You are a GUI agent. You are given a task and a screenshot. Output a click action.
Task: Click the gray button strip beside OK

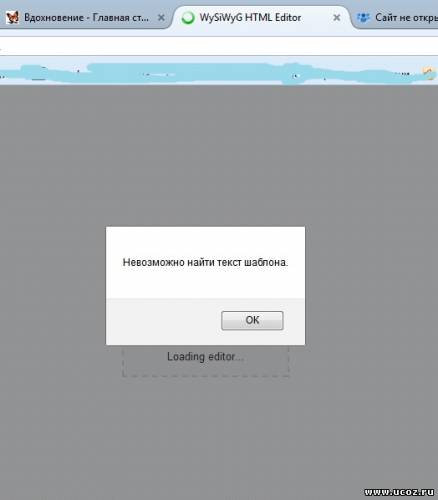[163, 321]
